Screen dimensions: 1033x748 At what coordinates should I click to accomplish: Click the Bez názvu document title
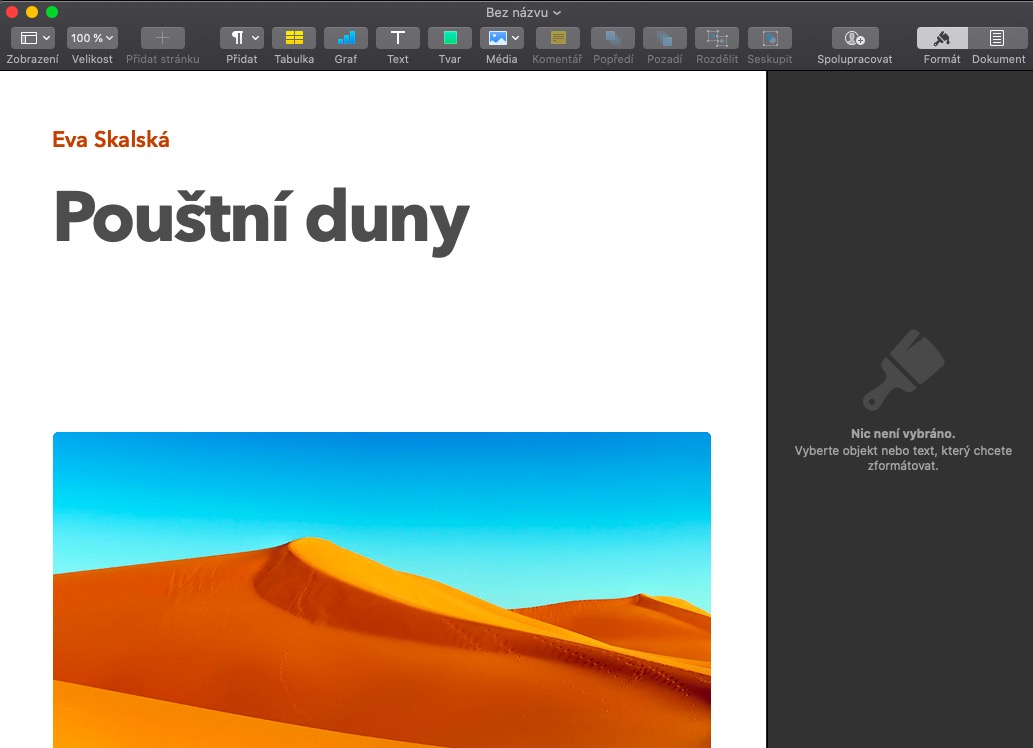(x=516, y=12)
